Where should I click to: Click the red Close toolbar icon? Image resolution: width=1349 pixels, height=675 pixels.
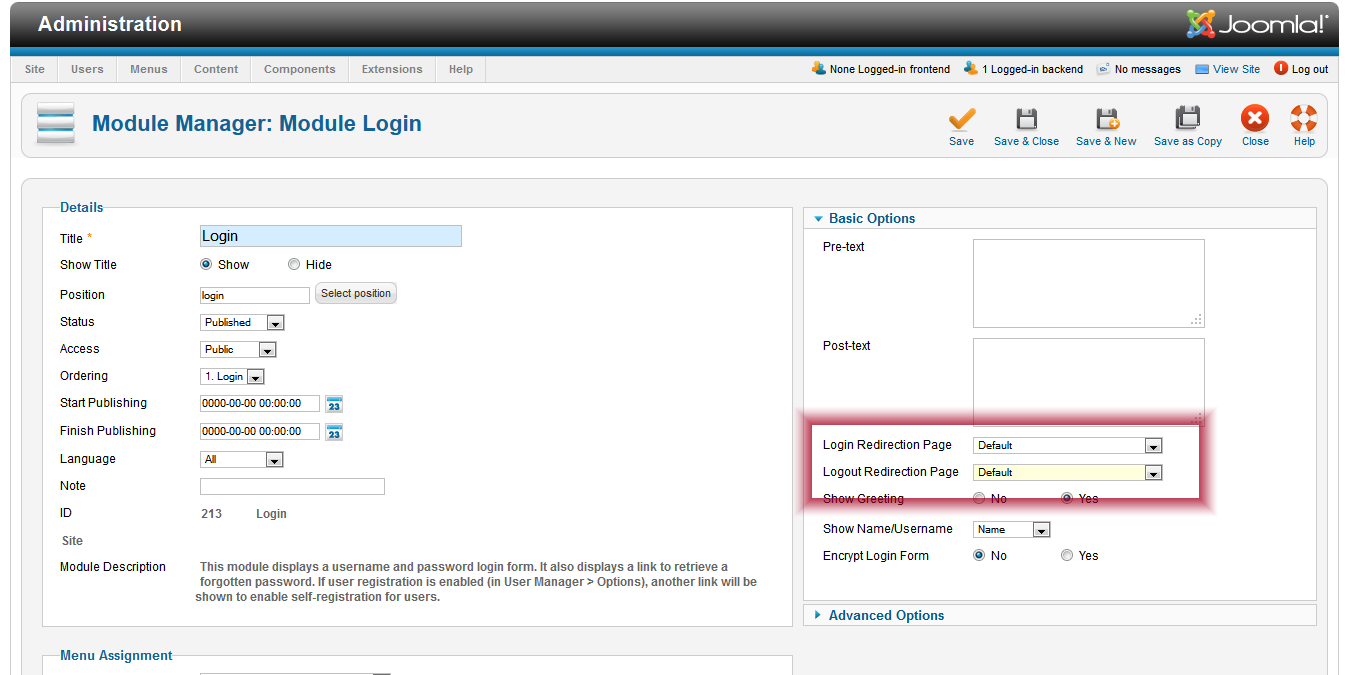pos(1255,120)
